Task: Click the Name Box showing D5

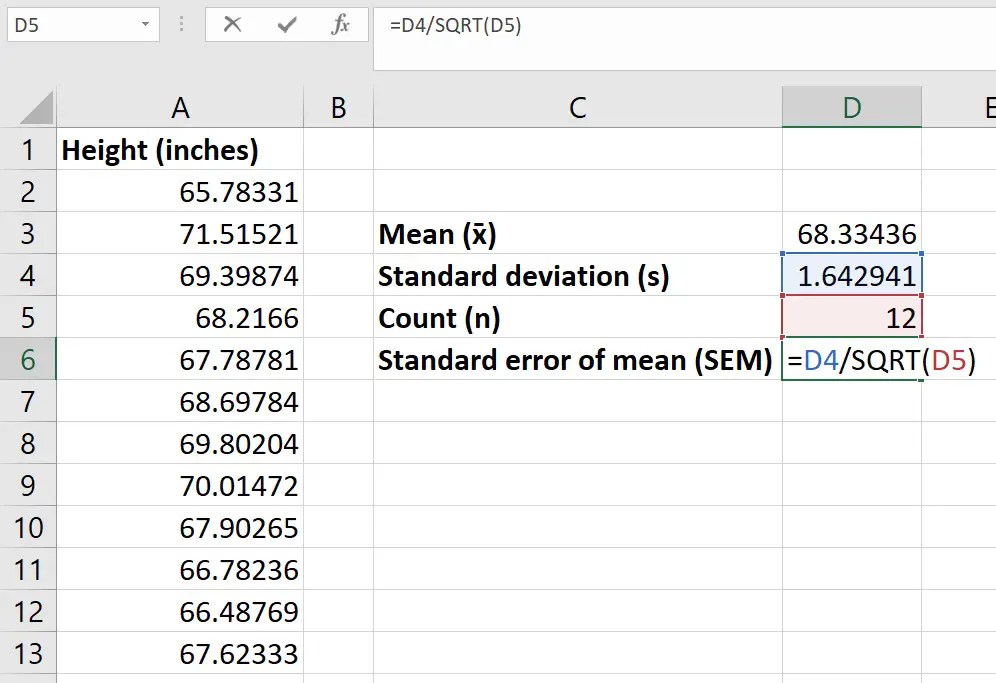Action: [x=83, y=25]
